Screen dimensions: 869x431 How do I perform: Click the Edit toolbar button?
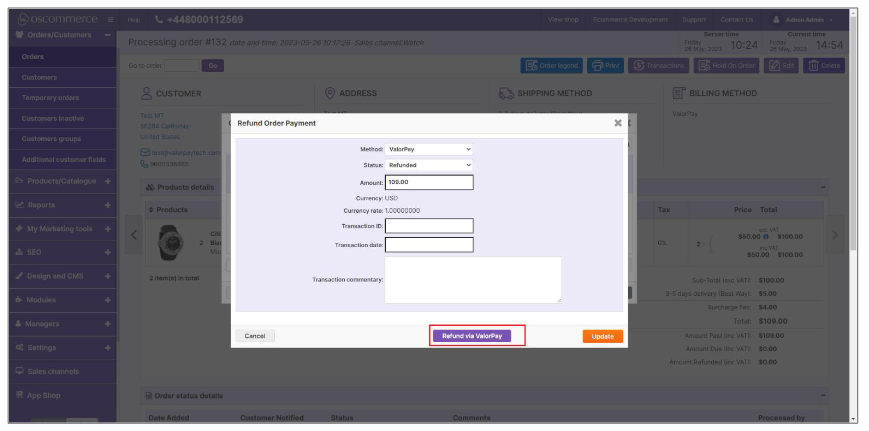click(x=781, y=65)
